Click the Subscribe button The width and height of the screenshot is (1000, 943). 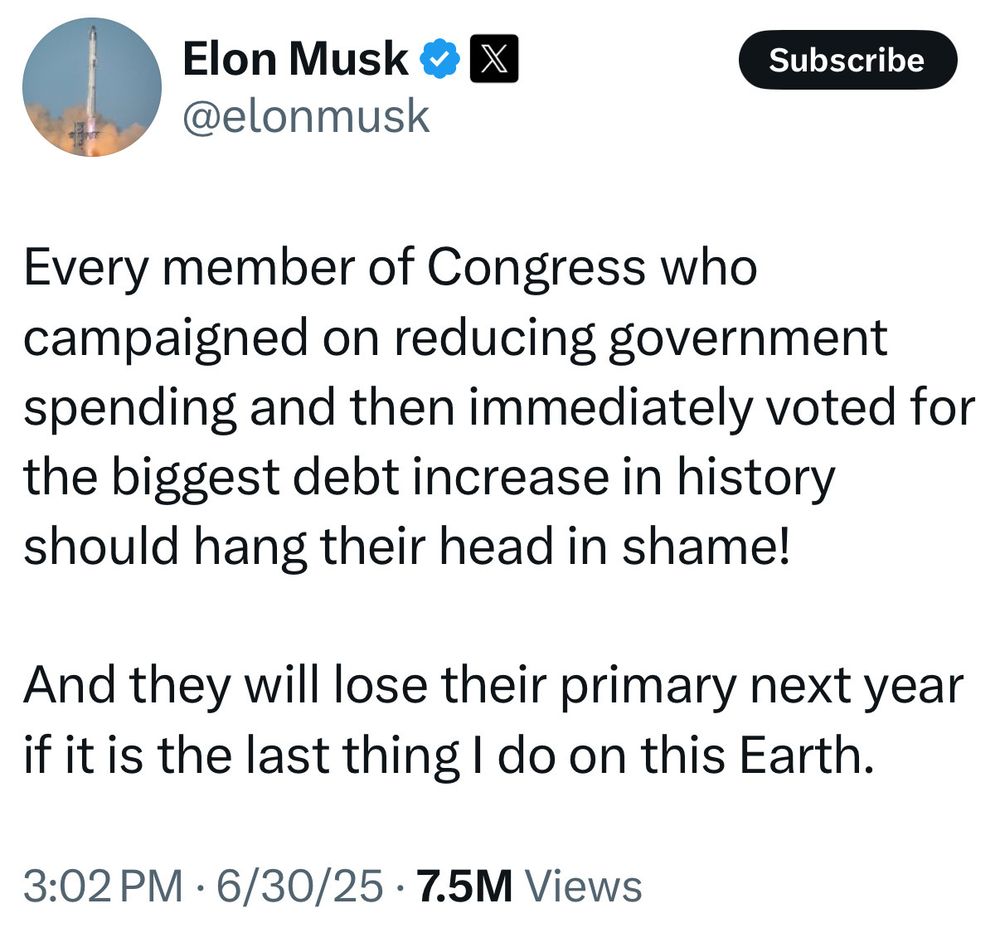click(848, 60)
